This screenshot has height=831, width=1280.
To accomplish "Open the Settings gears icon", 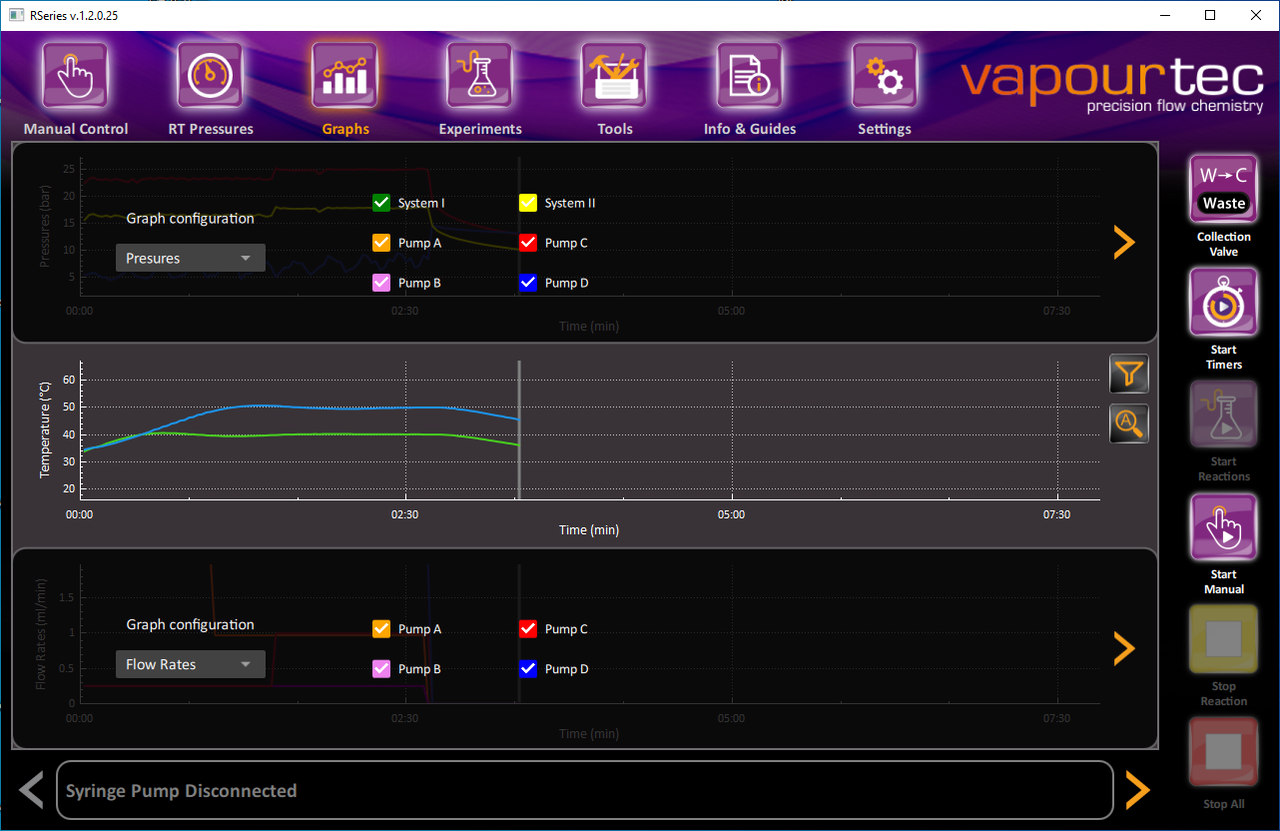I will (885, 75).
